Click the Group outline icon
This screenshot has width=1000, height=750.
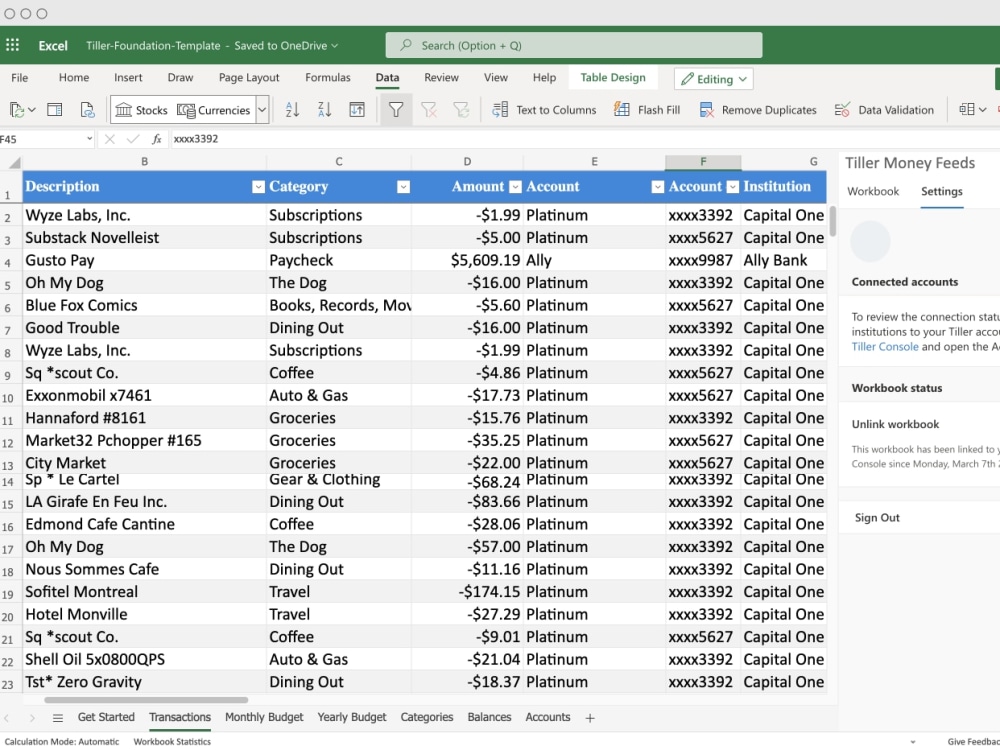pyautogui.click(x=967, y=110)
